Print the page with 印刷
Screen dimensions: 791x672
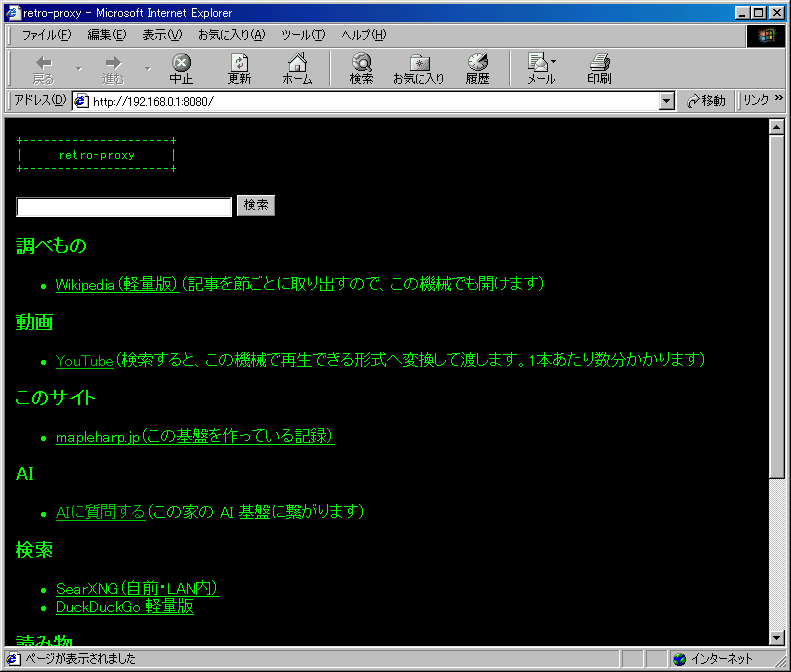[x=599, y=68]
